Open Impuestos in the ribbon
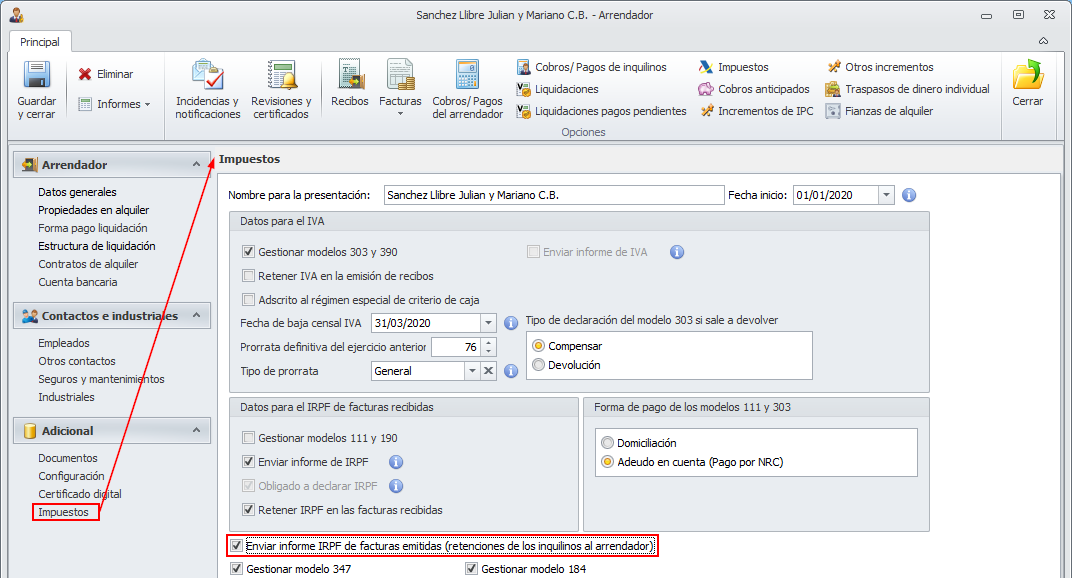 [734, 67]
